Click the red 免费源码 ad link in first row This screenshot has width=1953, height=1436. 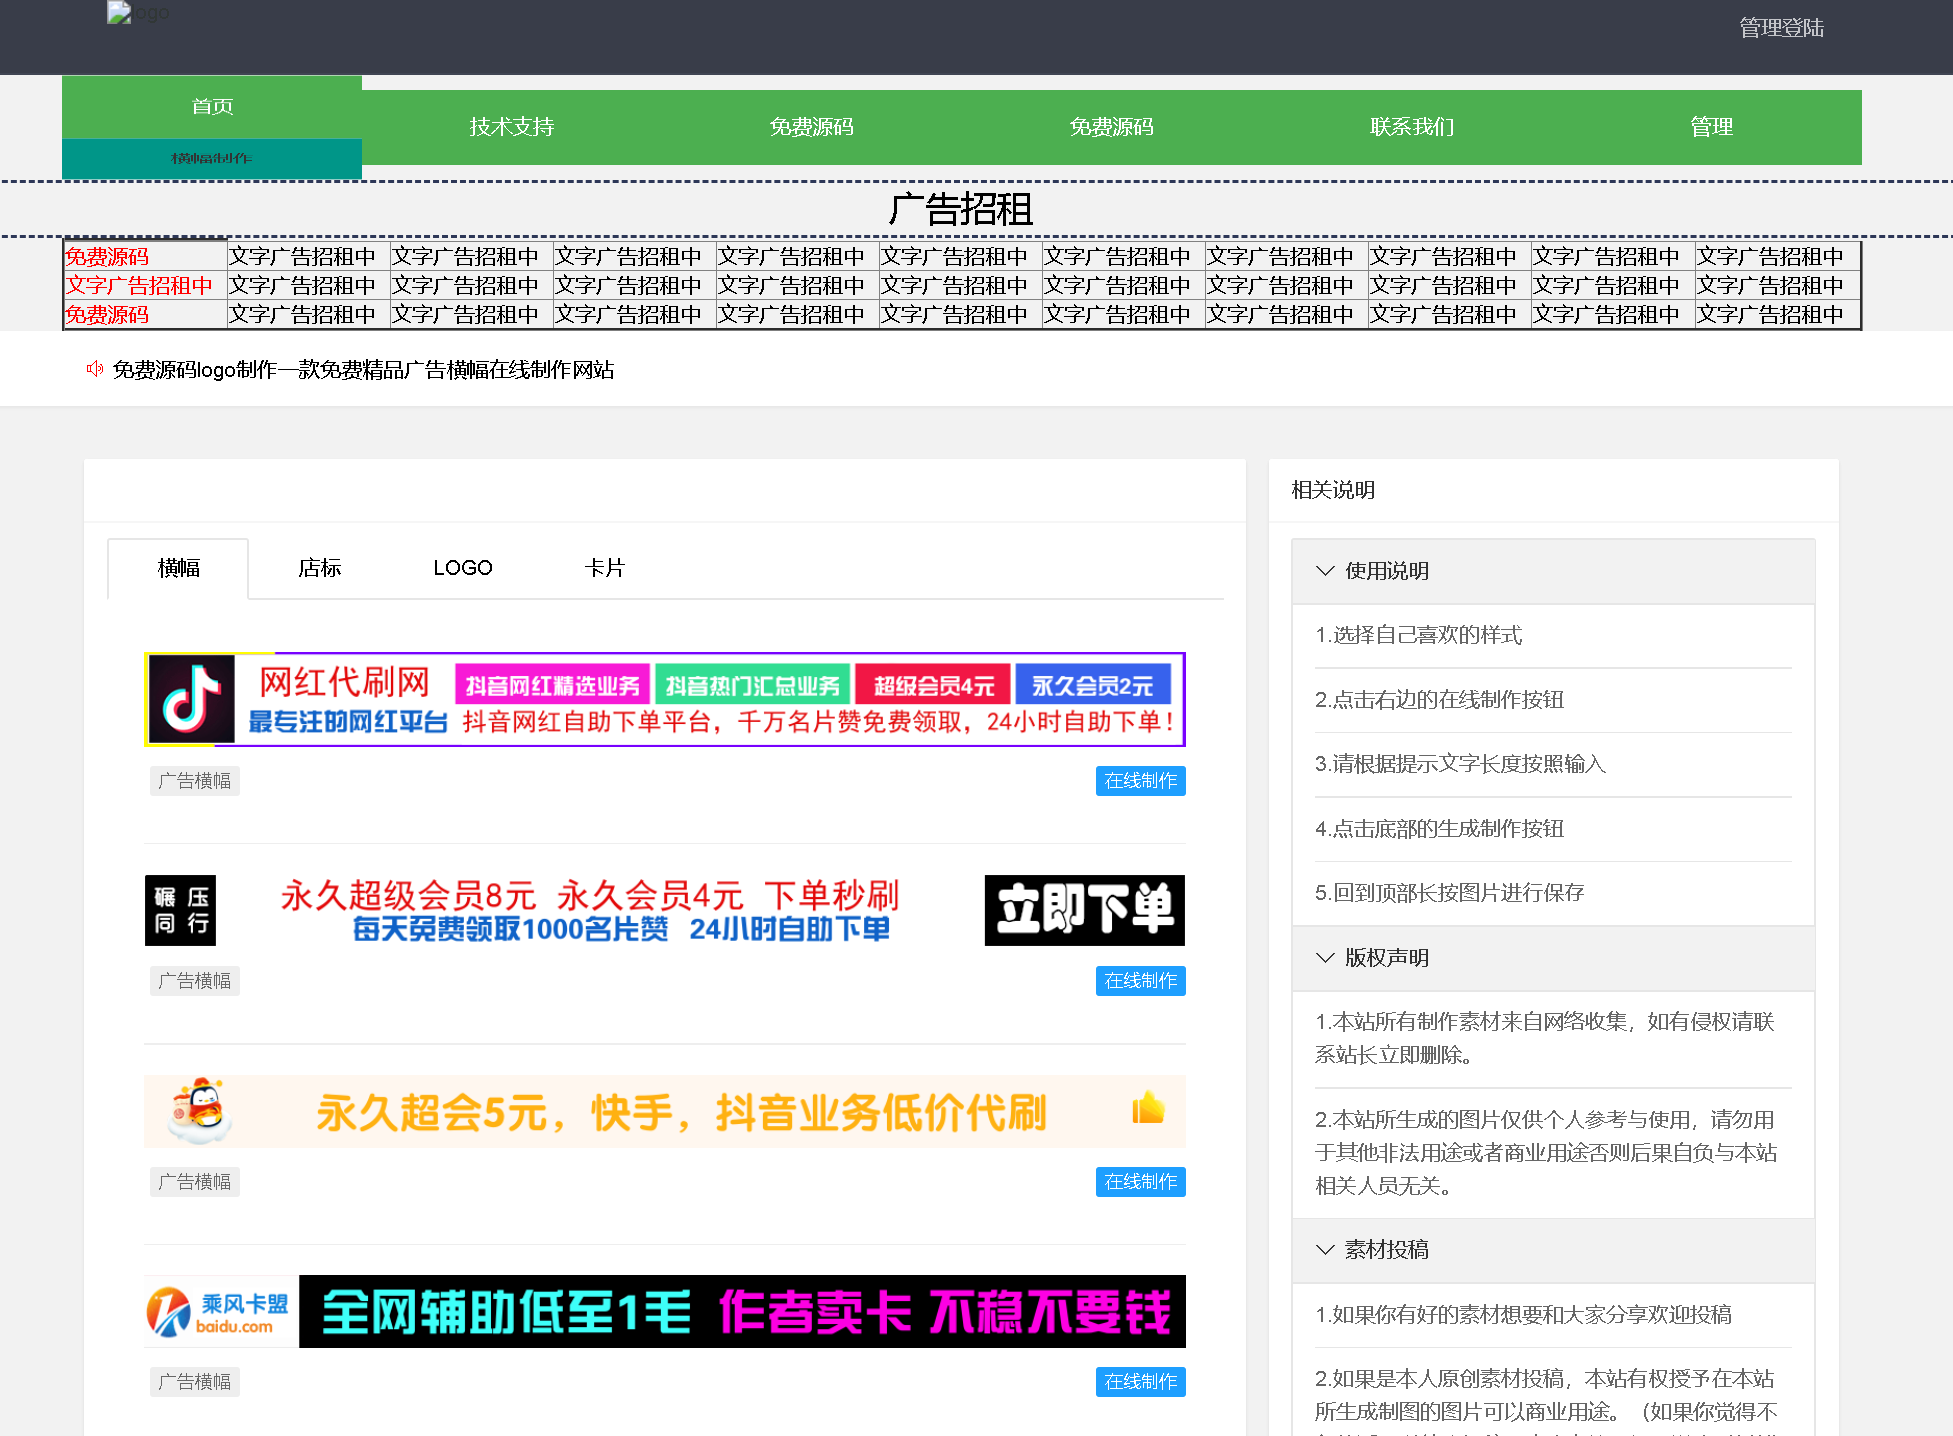tap(107, 257)
